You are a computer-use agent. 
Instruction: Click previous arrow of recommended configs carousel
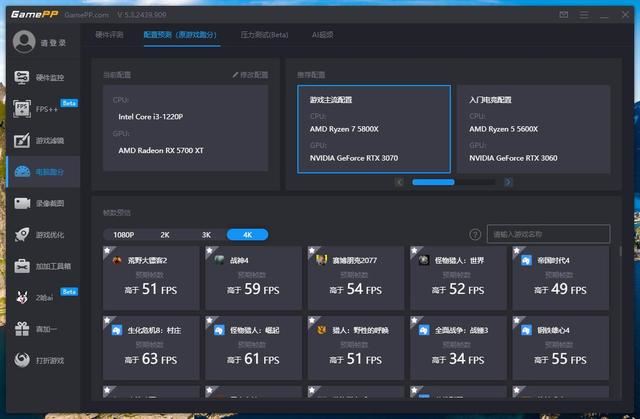(x=400, y=182)
